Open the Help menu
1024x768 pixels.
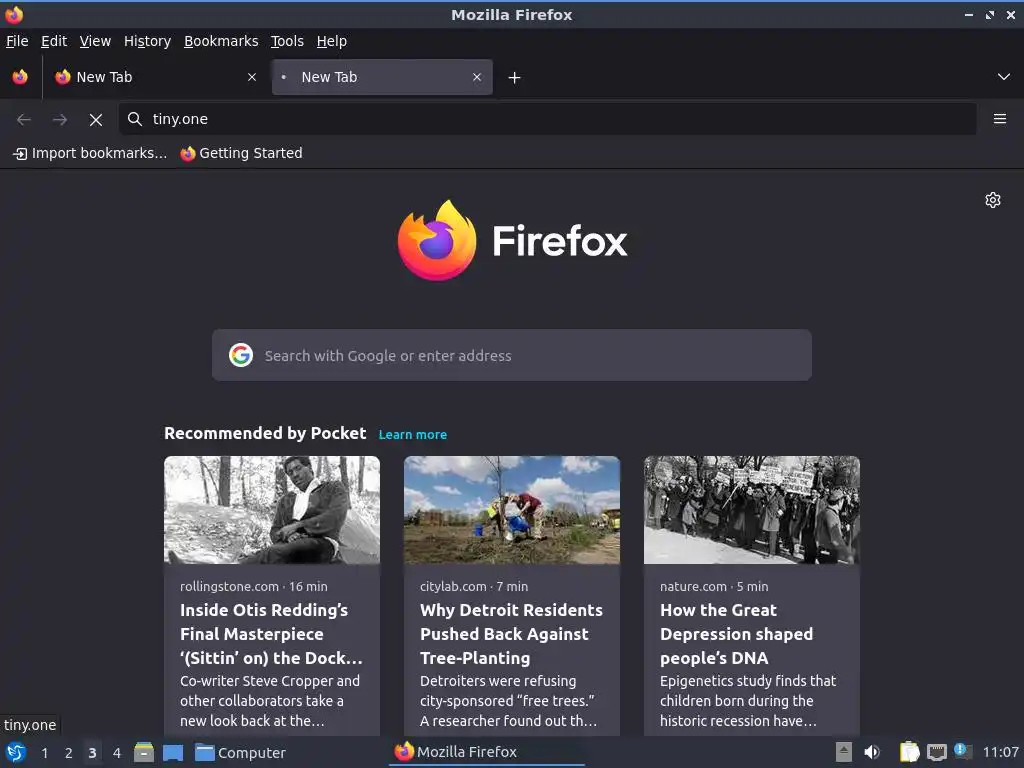click(332, 41)
